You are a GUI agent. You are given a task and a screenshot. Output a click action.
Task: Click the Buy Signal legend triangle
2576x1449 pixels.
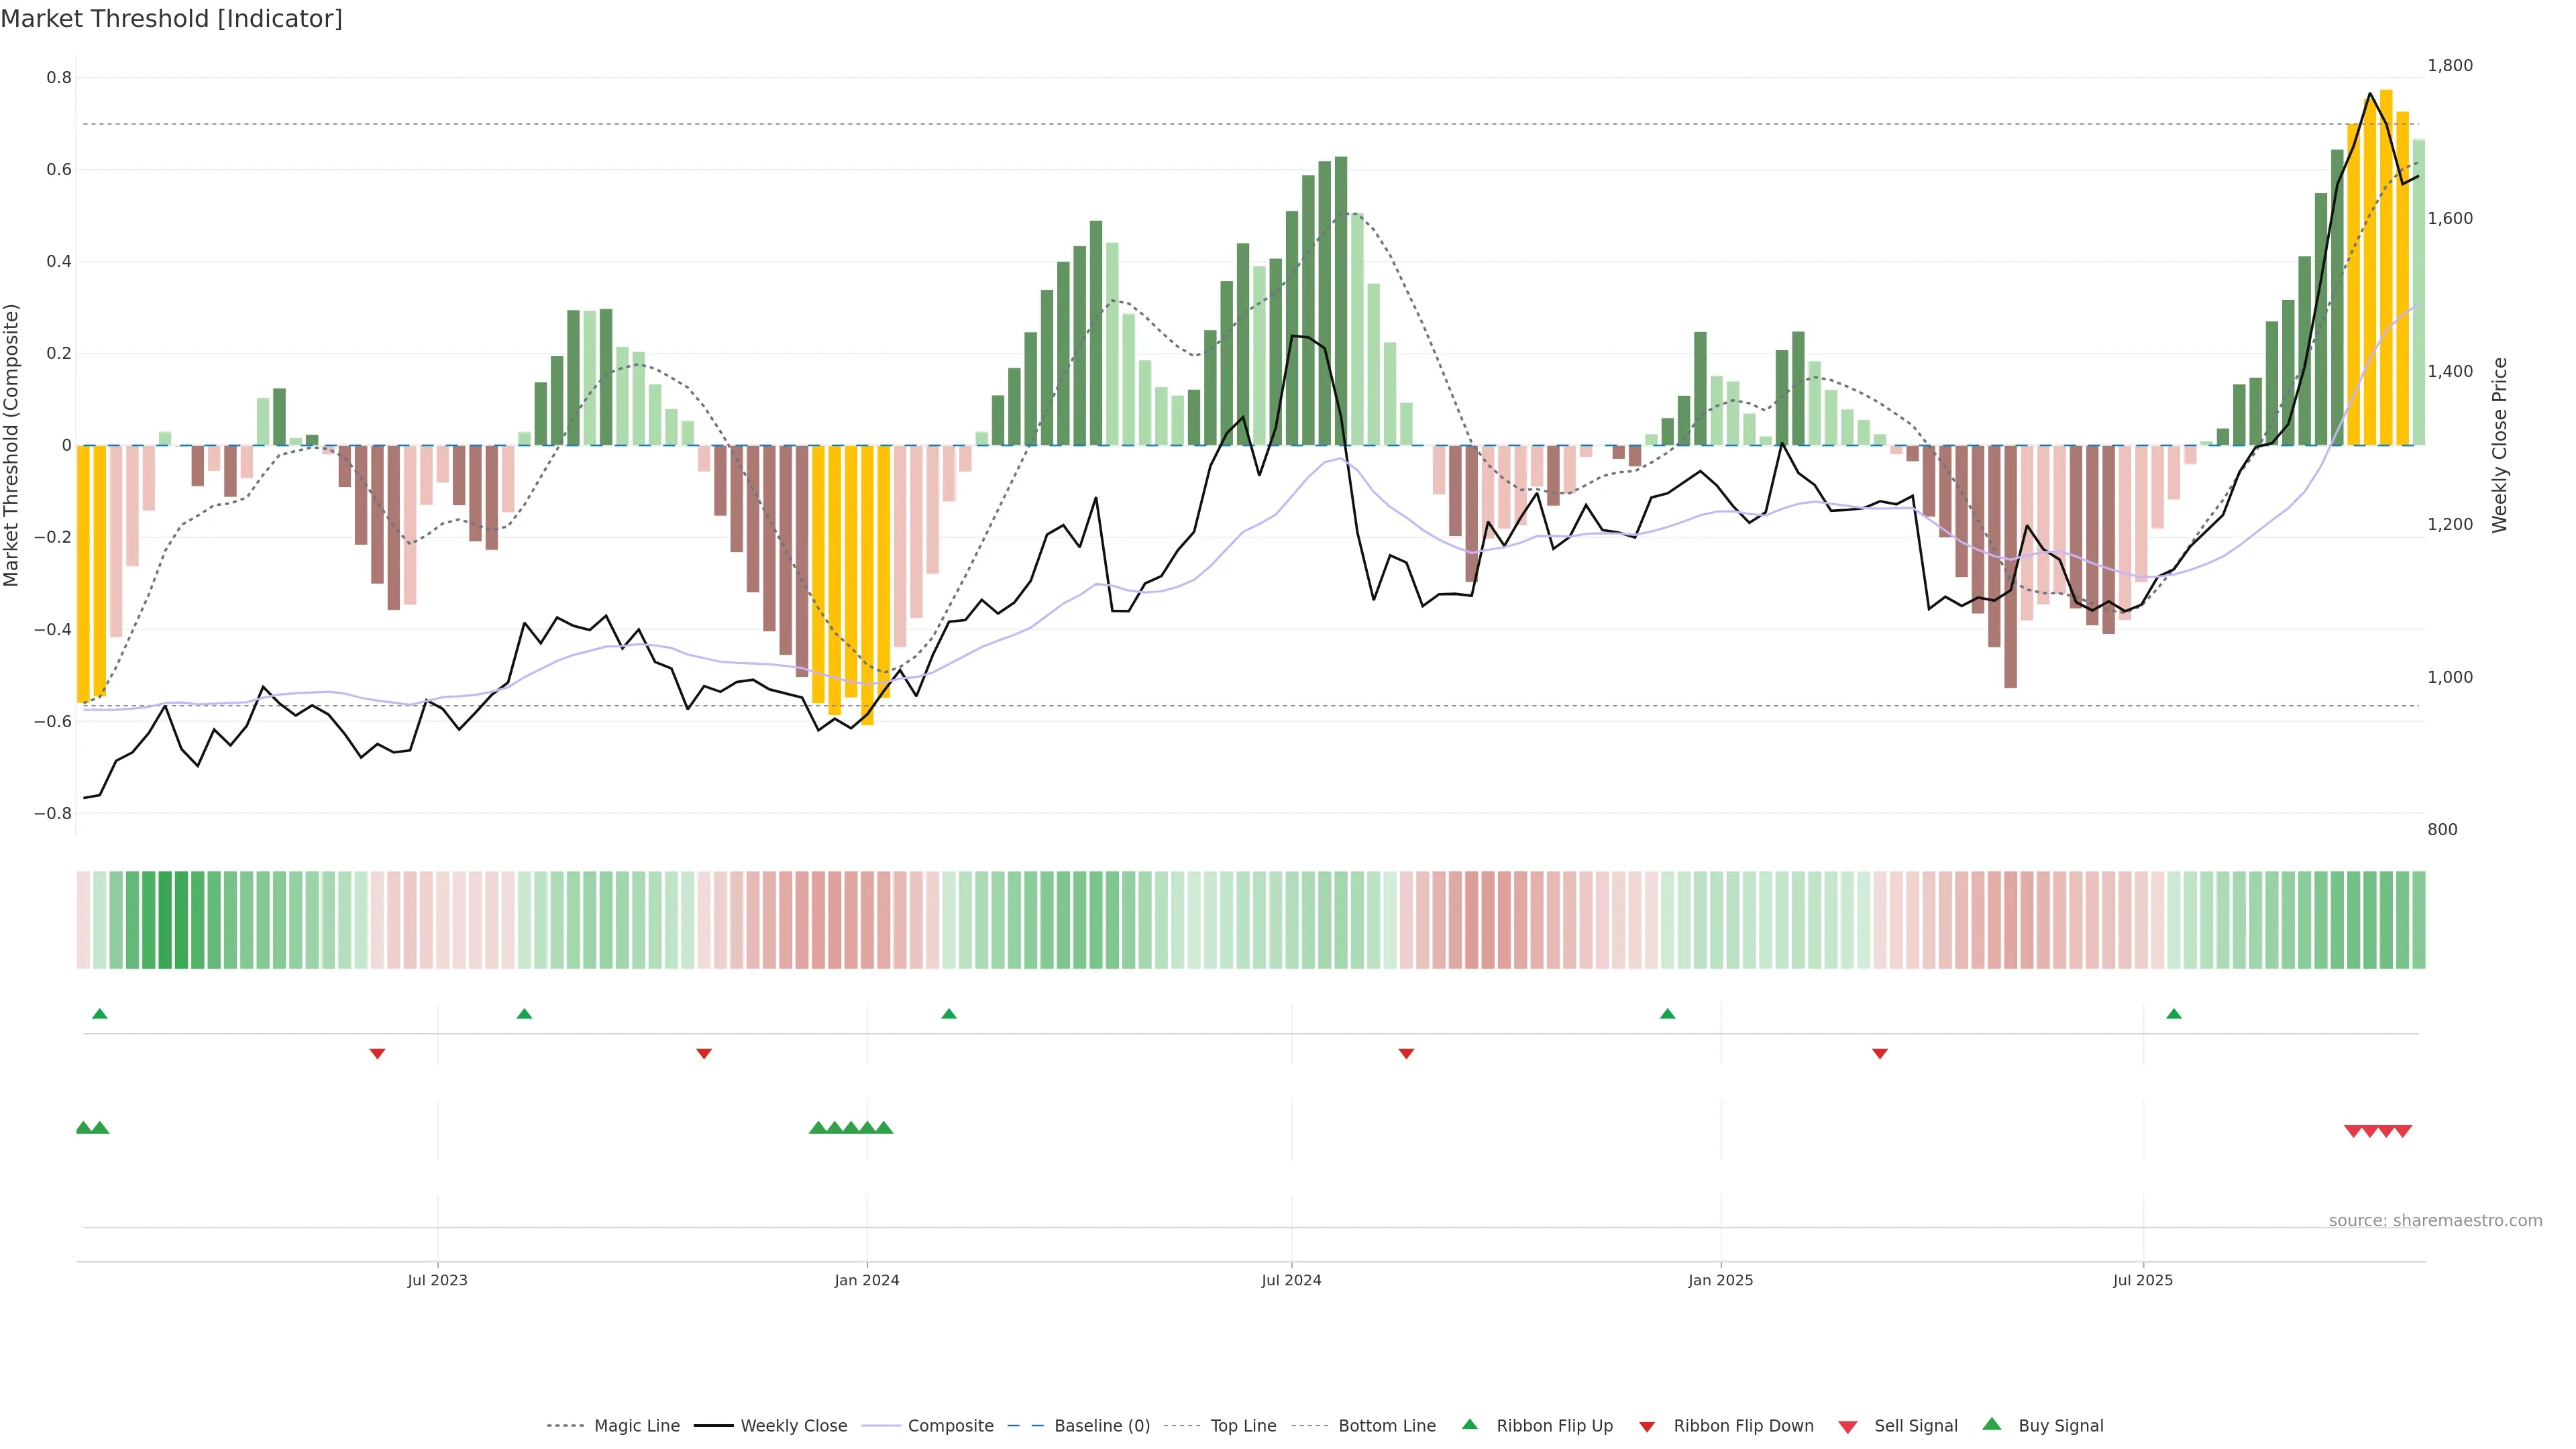click(x=1992, y=1424)
